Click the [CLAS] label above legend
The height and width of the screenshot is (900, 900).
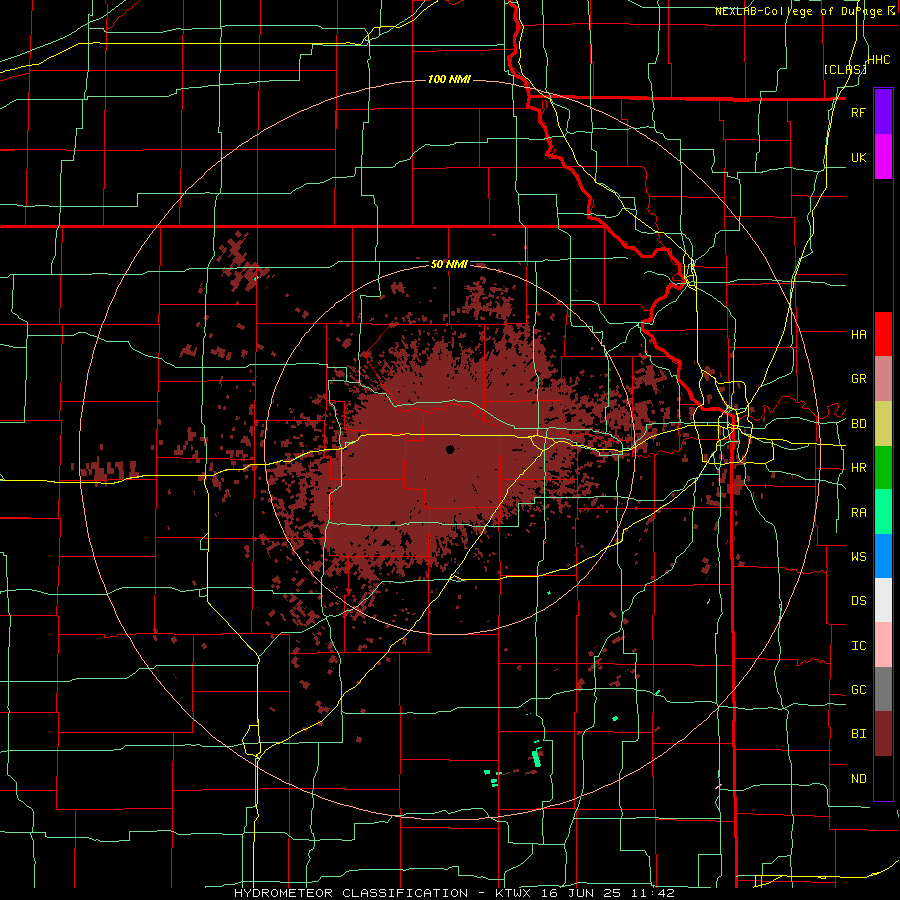845,69
